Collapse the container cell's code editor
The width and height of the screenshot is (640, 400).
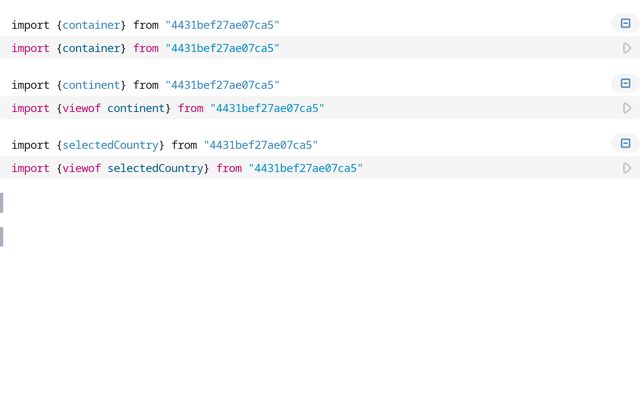coord(625,23)
